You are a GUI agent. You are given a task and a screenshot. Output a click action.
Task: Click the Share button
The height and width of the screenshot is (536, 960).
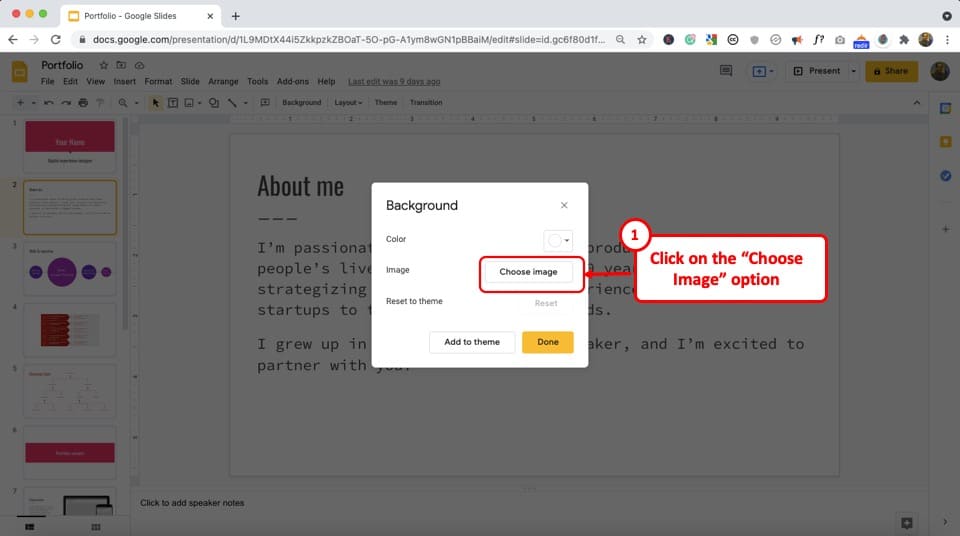pyautogui.click(x=891, y=71)
